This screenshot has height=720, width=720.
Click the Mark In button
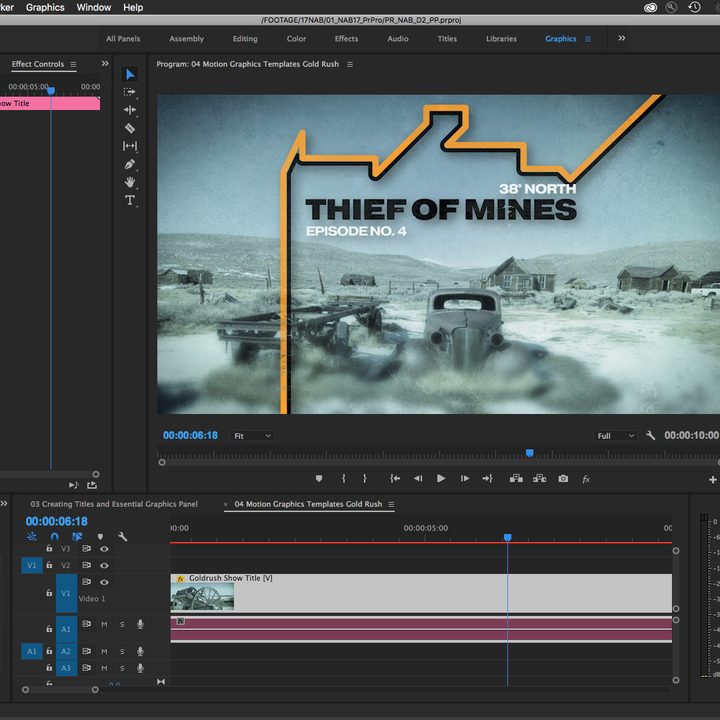pos(343,478)
